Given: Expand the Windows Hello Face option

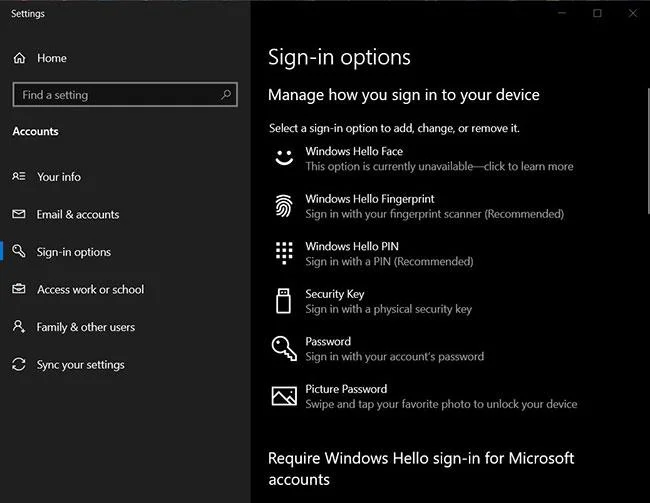Looking at the screenshot, I should click(423, 158).
